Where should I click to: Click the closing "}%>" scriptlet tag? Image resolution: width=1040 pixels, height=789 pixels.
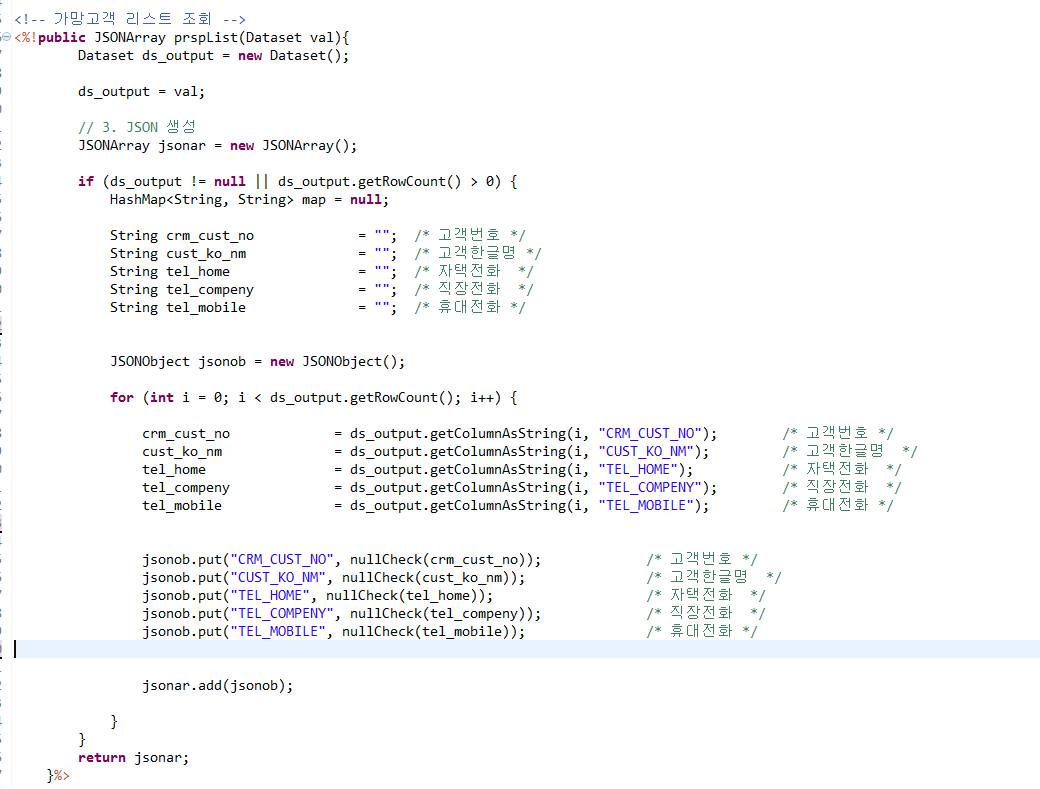(58, 775)
